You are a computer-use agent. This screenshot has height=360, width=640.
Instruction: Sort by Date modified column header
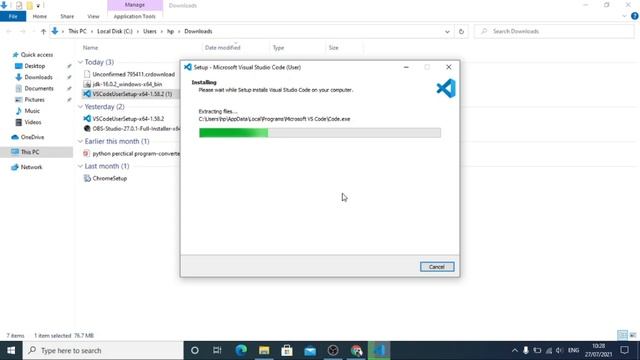(x=222, y=48)
